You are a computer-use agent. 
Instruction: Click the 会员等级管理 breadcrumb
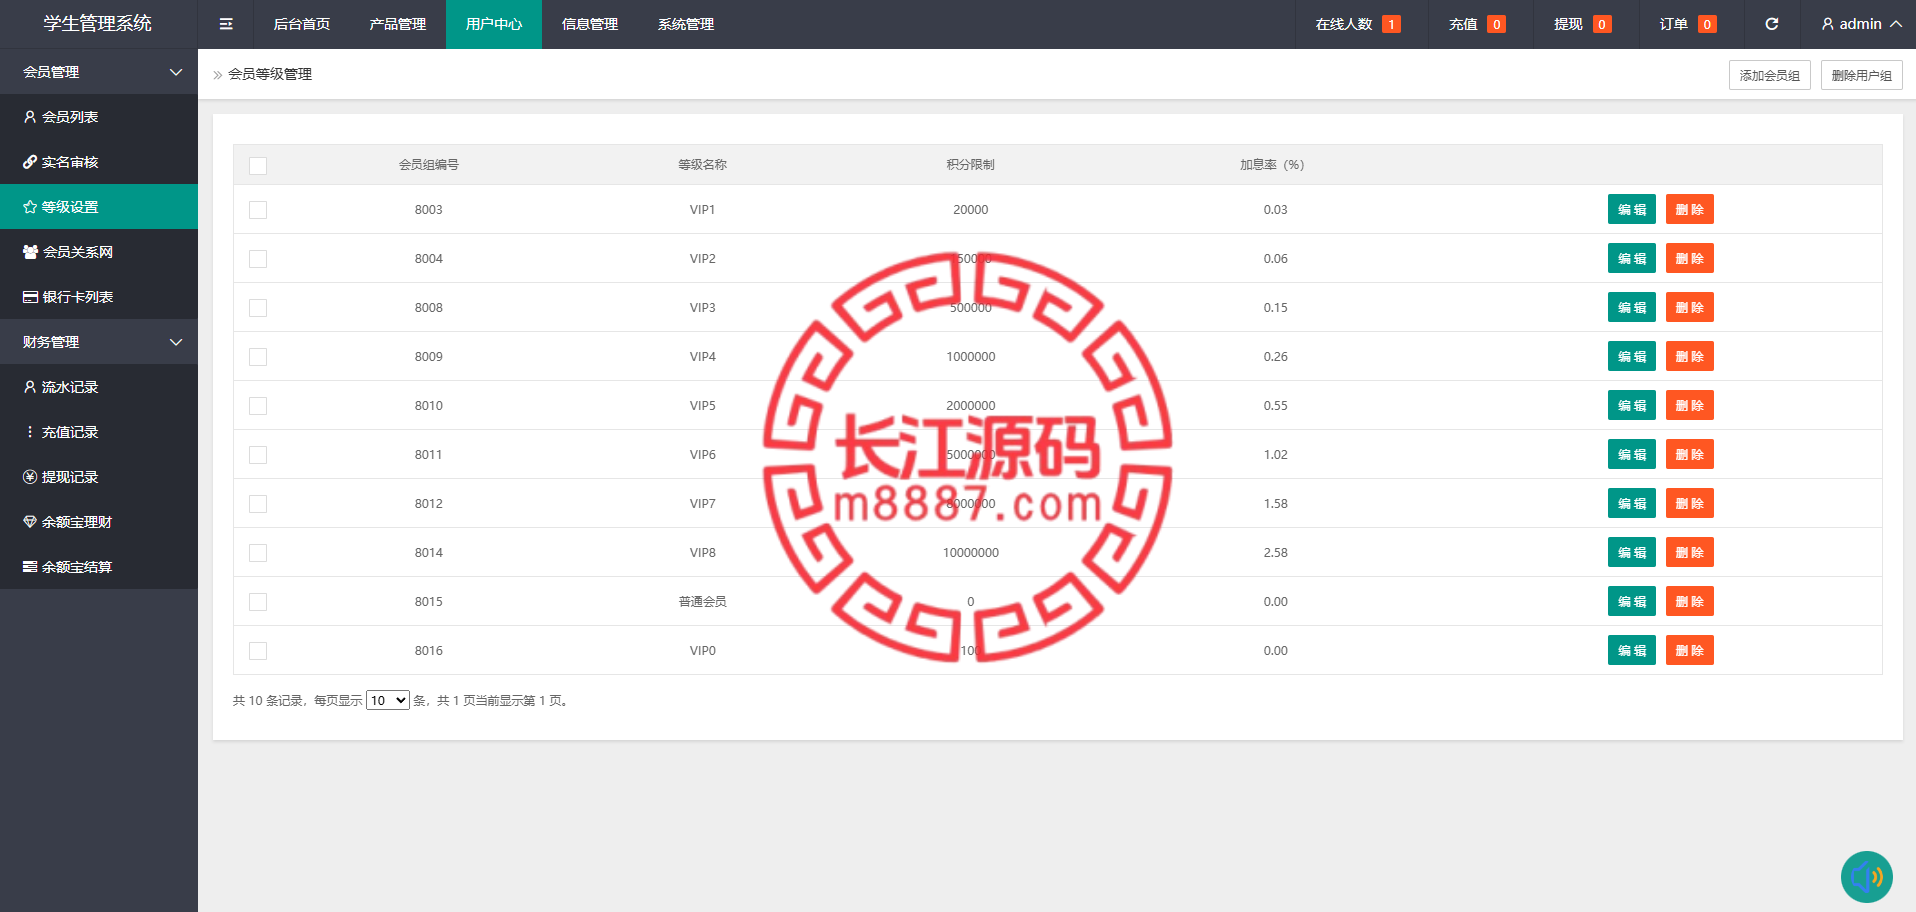[270, 74]
